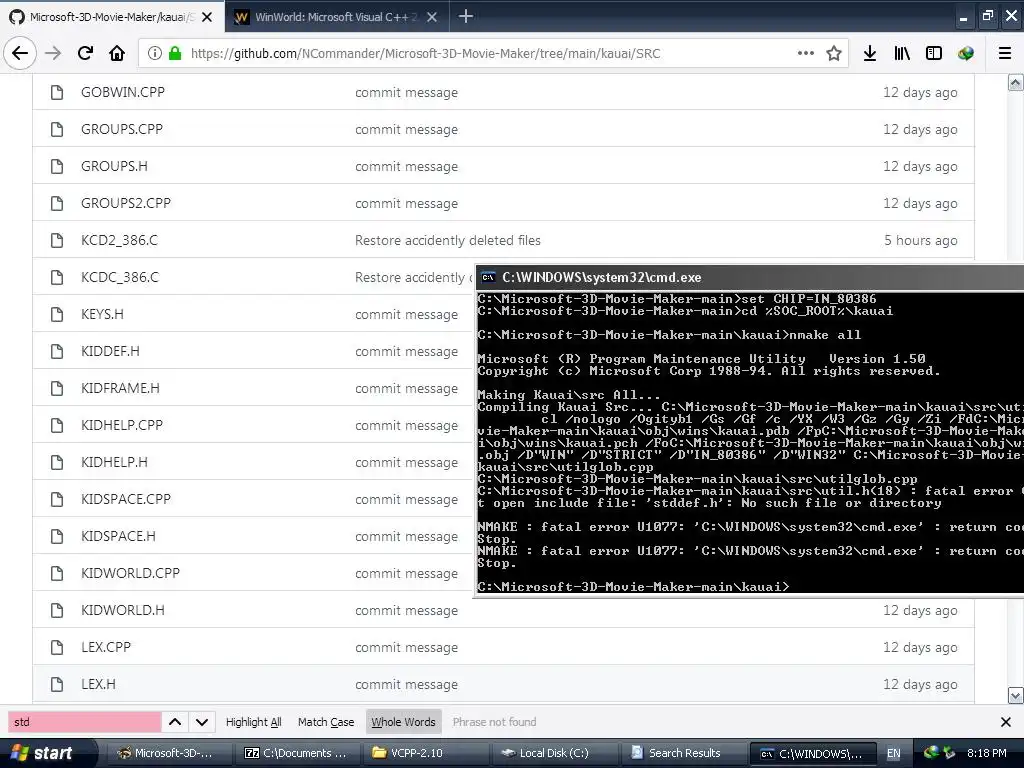
Task: Toggle Highlight All in find bar
Action: pyautogui.click(x=253, y=722)
